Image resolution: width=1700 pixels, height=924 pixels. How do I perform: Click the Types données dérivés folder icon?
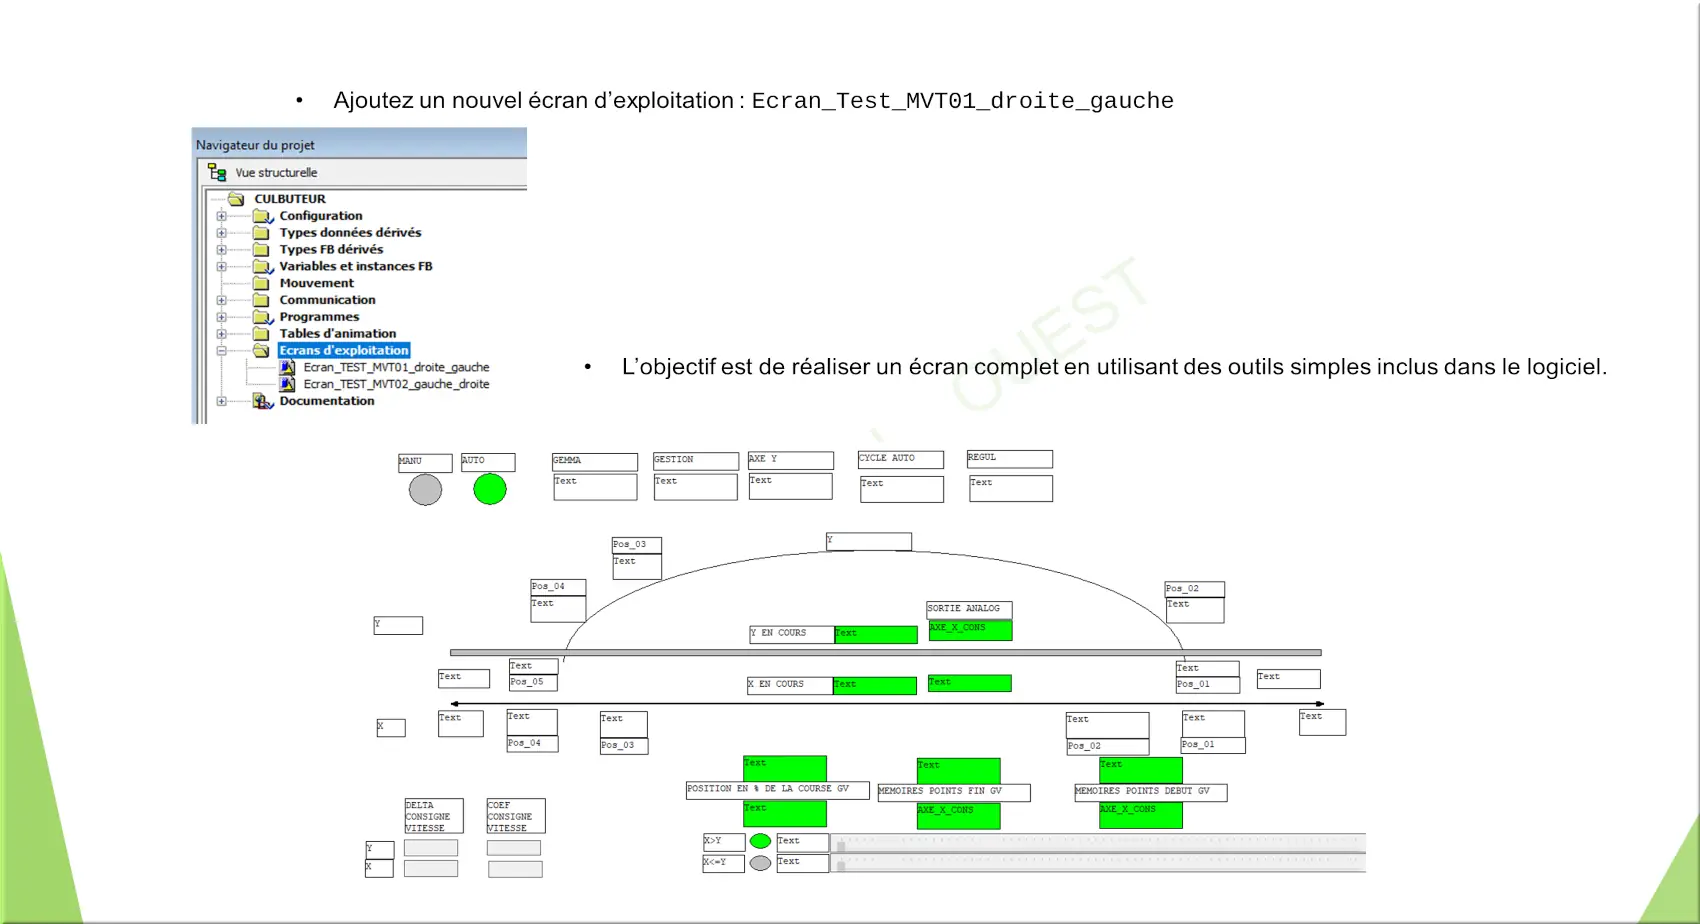pyautogui.click(x=262, y=233)
